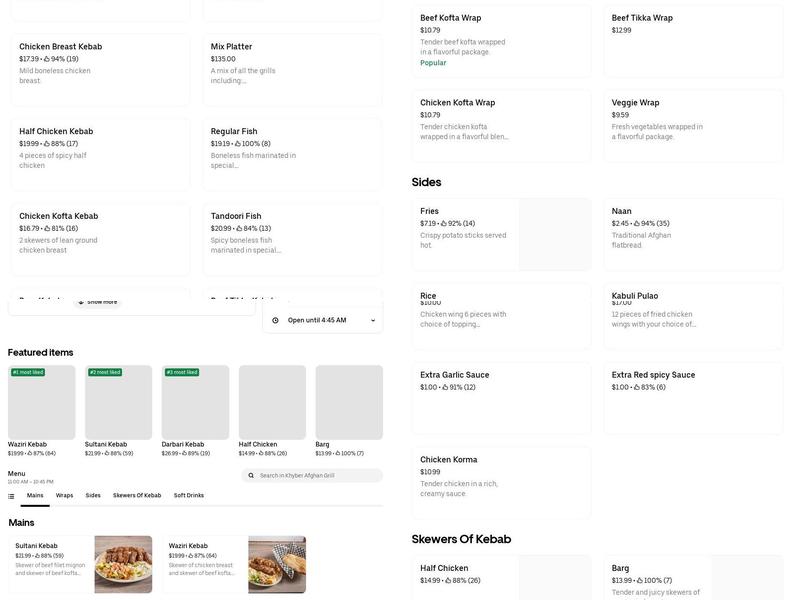Click the Sides section heading
This screenshot has height=600, width=800.
(x=427, y=182)
